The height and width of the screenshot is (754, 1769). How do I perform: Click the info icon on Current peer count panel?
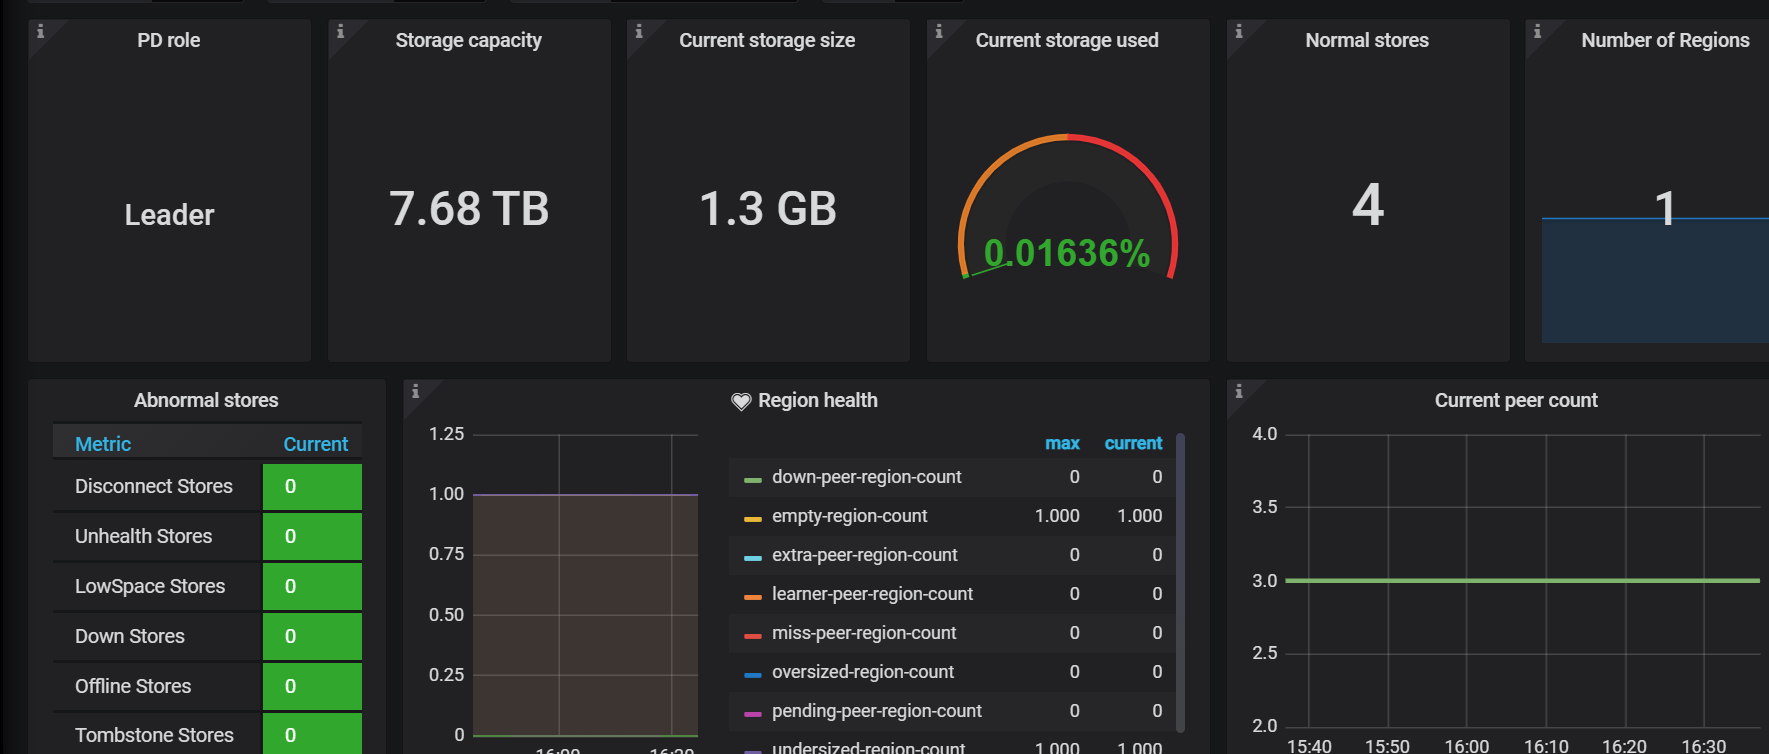pos(1239,391)
